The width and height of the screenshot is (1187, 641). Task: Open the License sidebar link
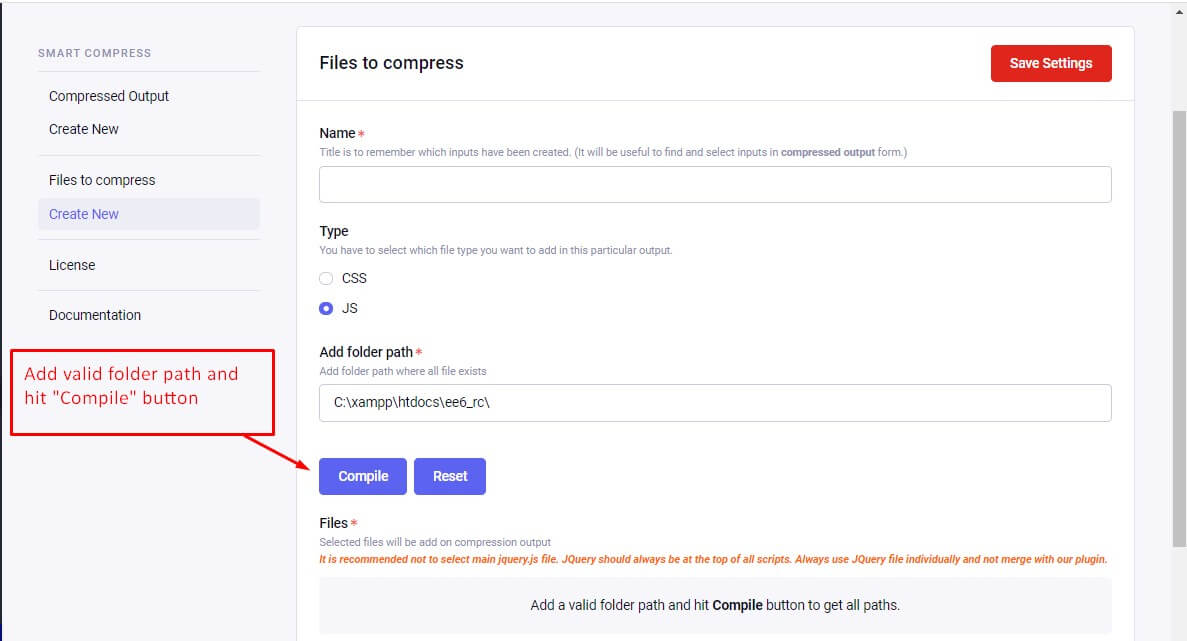[72, 265]
